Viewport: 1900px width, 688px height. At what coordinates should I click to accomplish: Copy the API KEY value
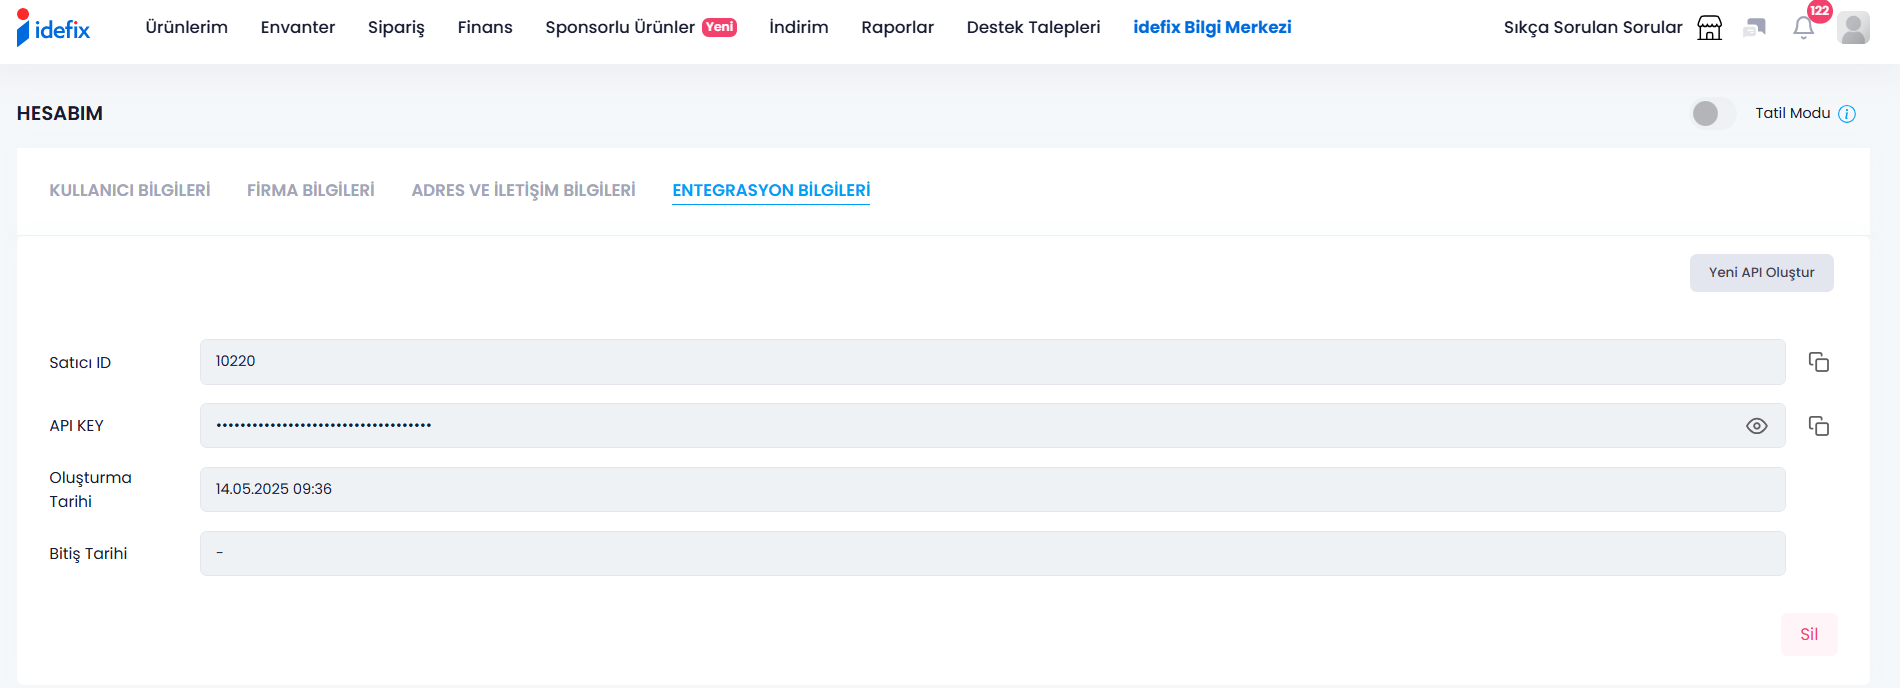(1819, 426)
